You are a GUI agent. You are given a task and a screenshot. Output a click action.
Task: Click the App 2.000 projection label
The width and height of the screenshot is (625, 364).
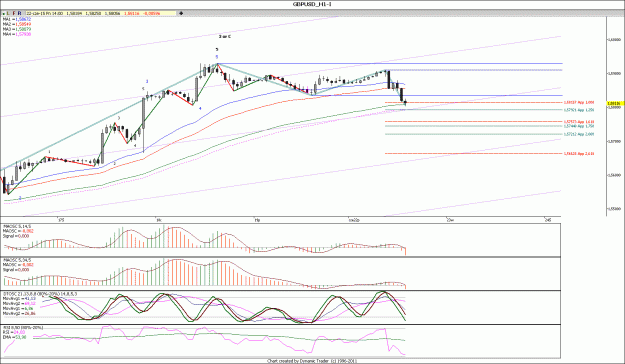tap(579, 134)
